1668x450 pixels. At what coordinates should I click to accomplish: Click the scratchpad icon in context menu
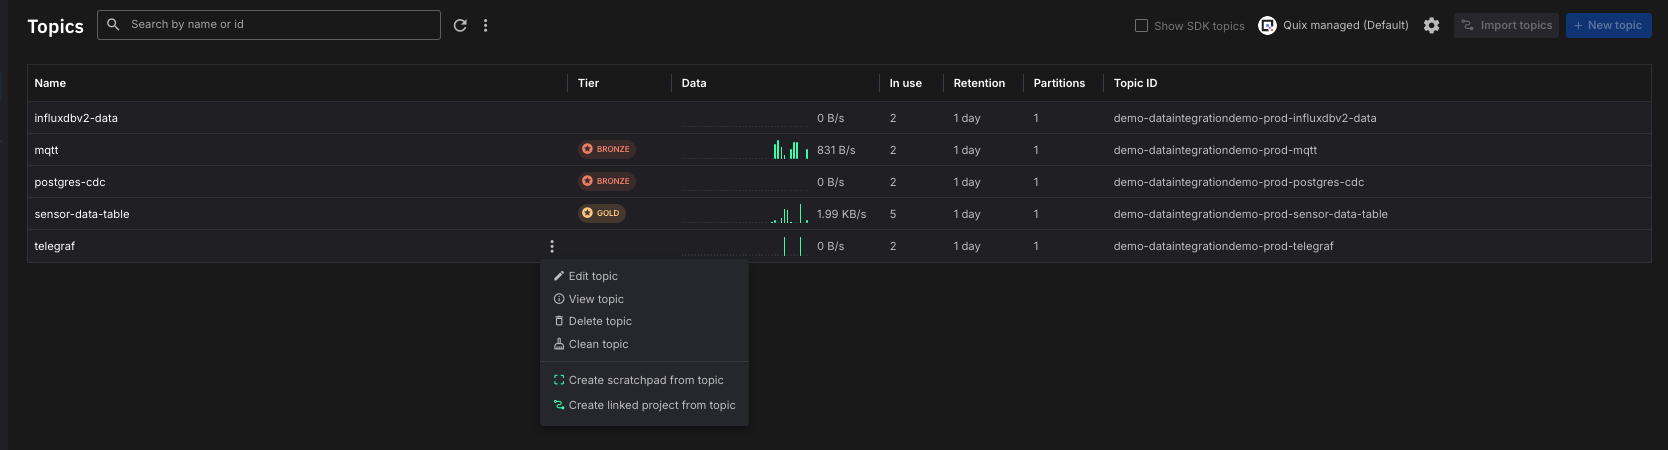[559, 380]
